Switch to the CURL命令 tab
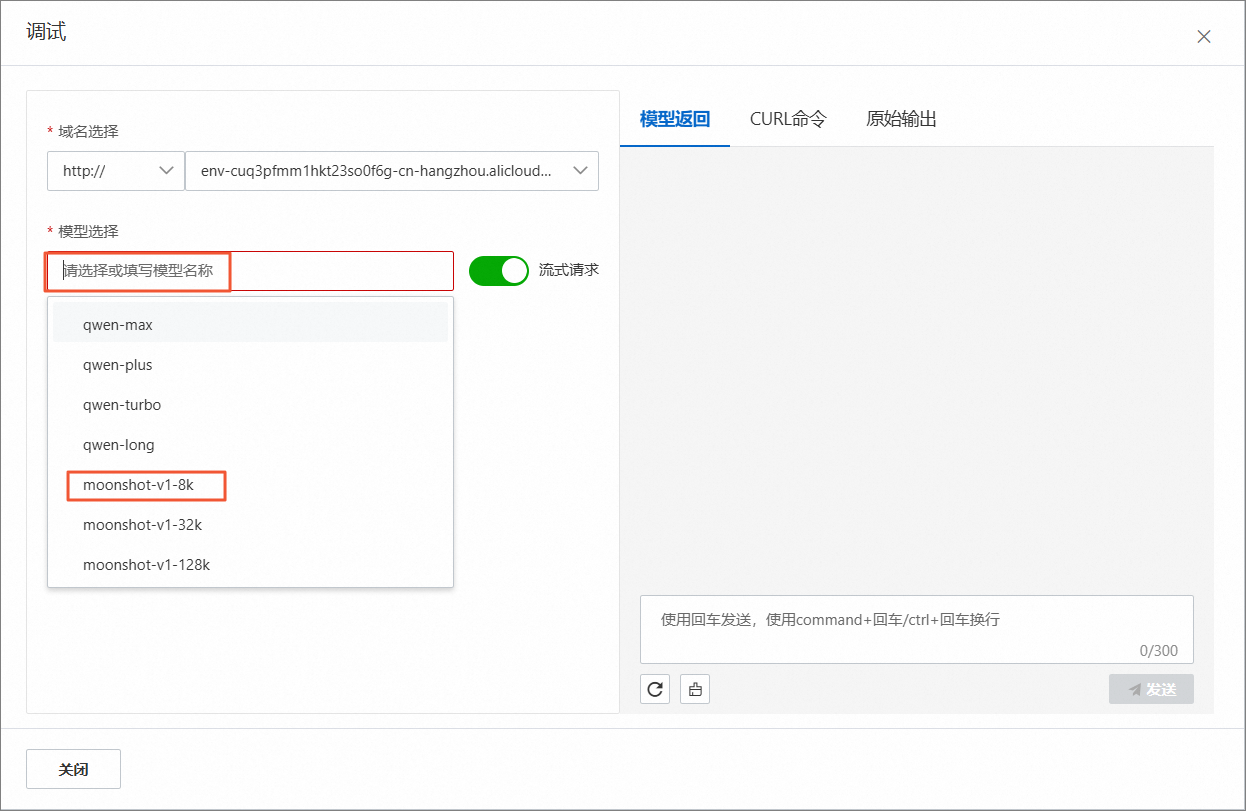Image resolution: width=1246 pixels, height=811 pixels. pyautogui.click(x=788, y=119)
